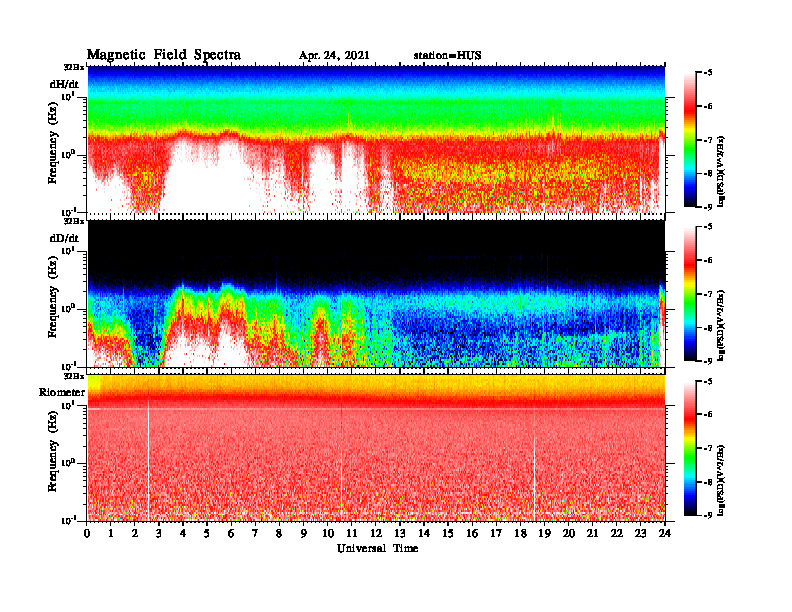This screenshot has width=792, height=612.
Task: Select the date "Apr. 24, 2021"
Action: (x=334, y=56)
